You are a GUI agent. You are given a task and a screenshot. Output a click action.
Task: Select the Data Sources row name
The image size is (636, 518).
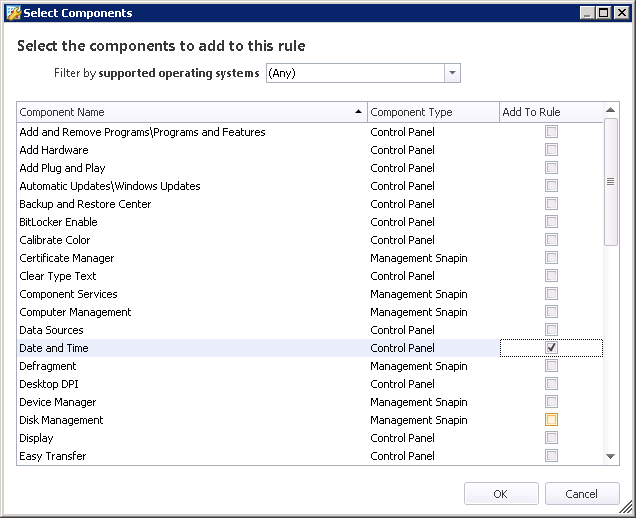click(x=52, y=330)
